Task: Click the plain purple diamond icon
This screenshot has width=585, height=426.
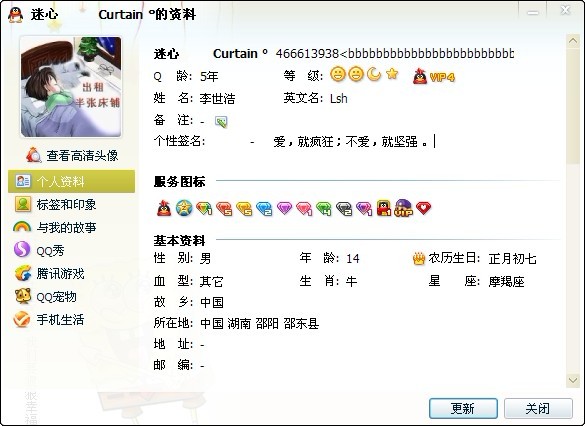Action: [284, 209]
